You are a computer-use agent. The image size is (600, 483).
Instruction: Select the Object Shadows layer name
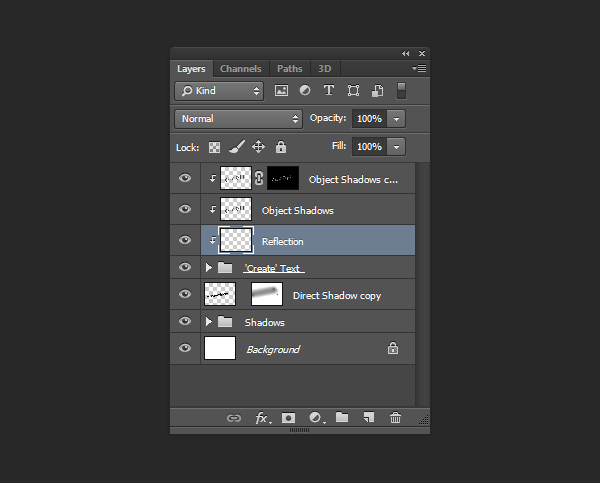(x=298, y=210)
